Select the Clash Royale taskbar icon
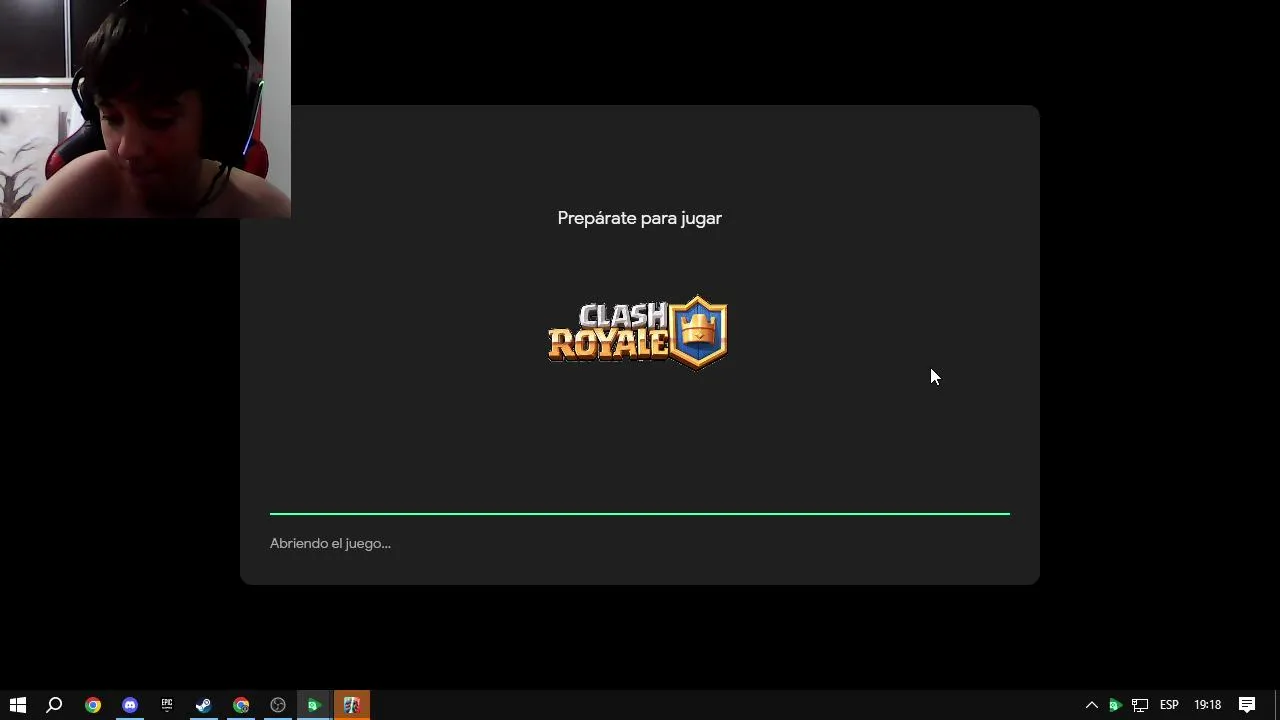The width and height of the screenshot is (1280, 720). click(x=351, y=705)
